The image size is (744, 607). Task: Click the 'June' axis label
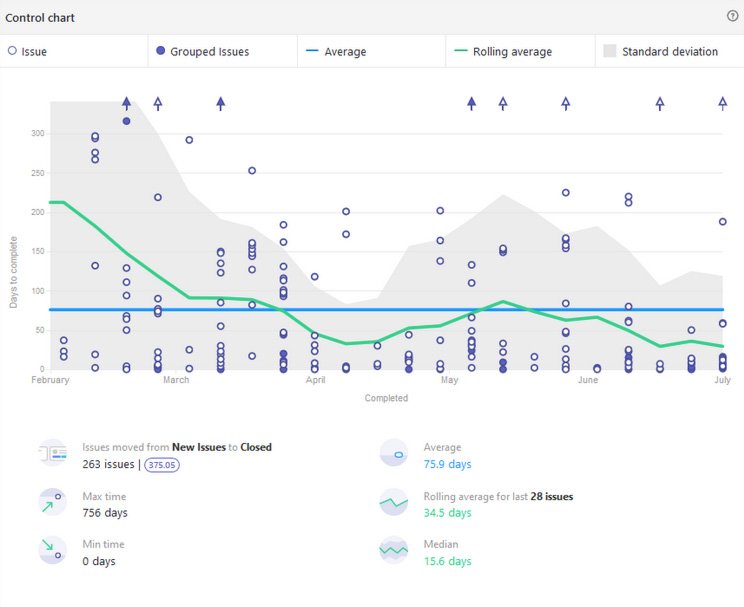588,380
